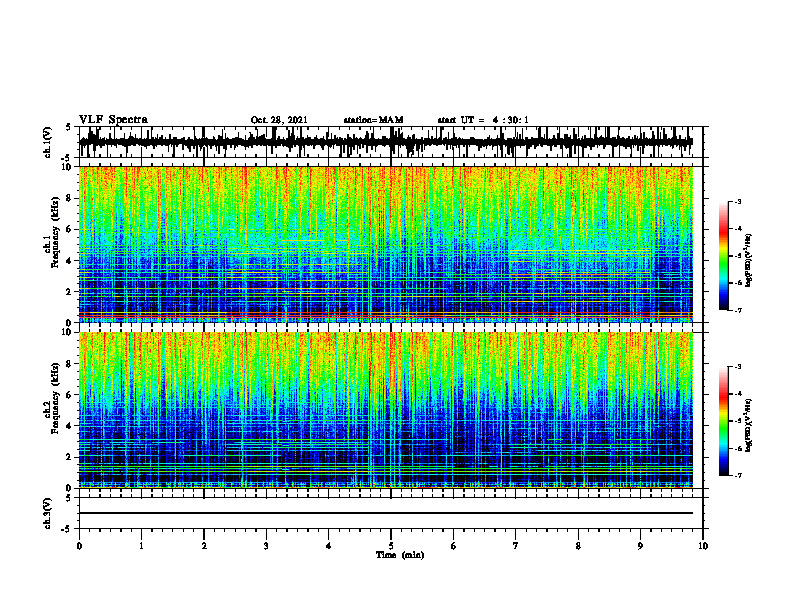The width and height of the screenshot is (792, 612).
Task: Click time axis tick label "6"
Action: pyautogui.click(x=454, y=546)
